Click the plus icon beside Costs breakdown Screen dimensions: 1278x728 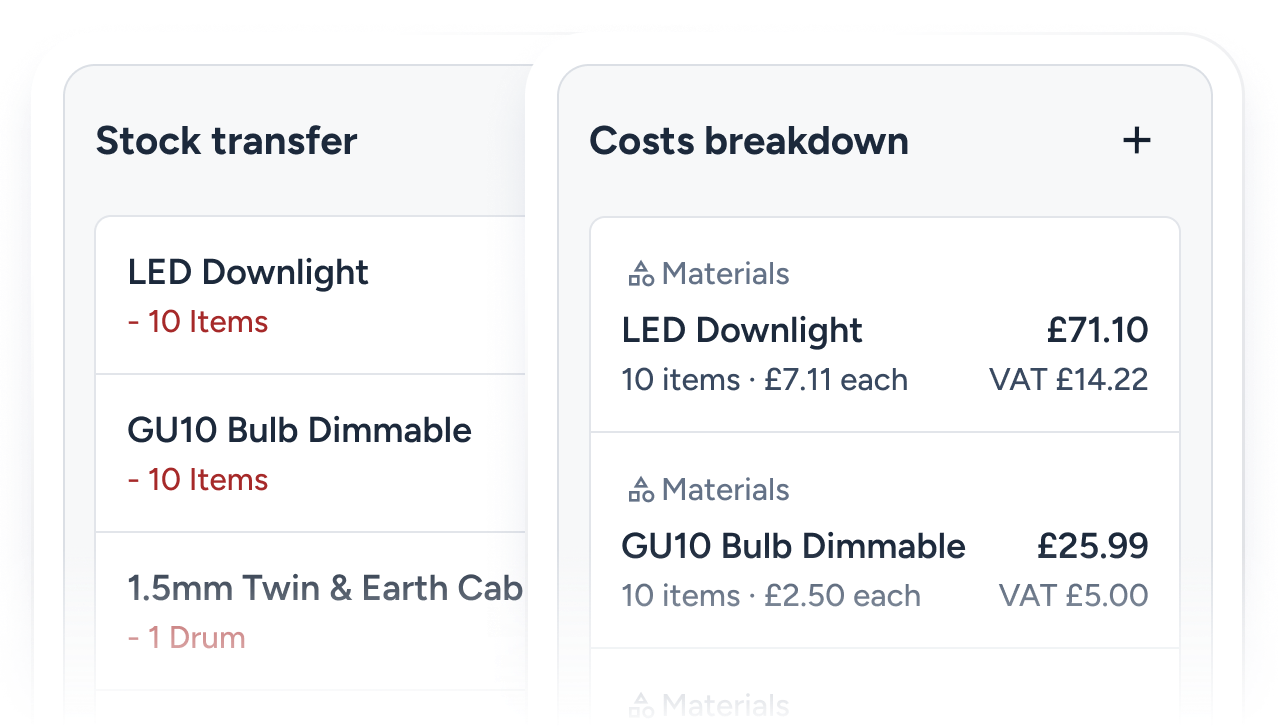coord(1136,141)
